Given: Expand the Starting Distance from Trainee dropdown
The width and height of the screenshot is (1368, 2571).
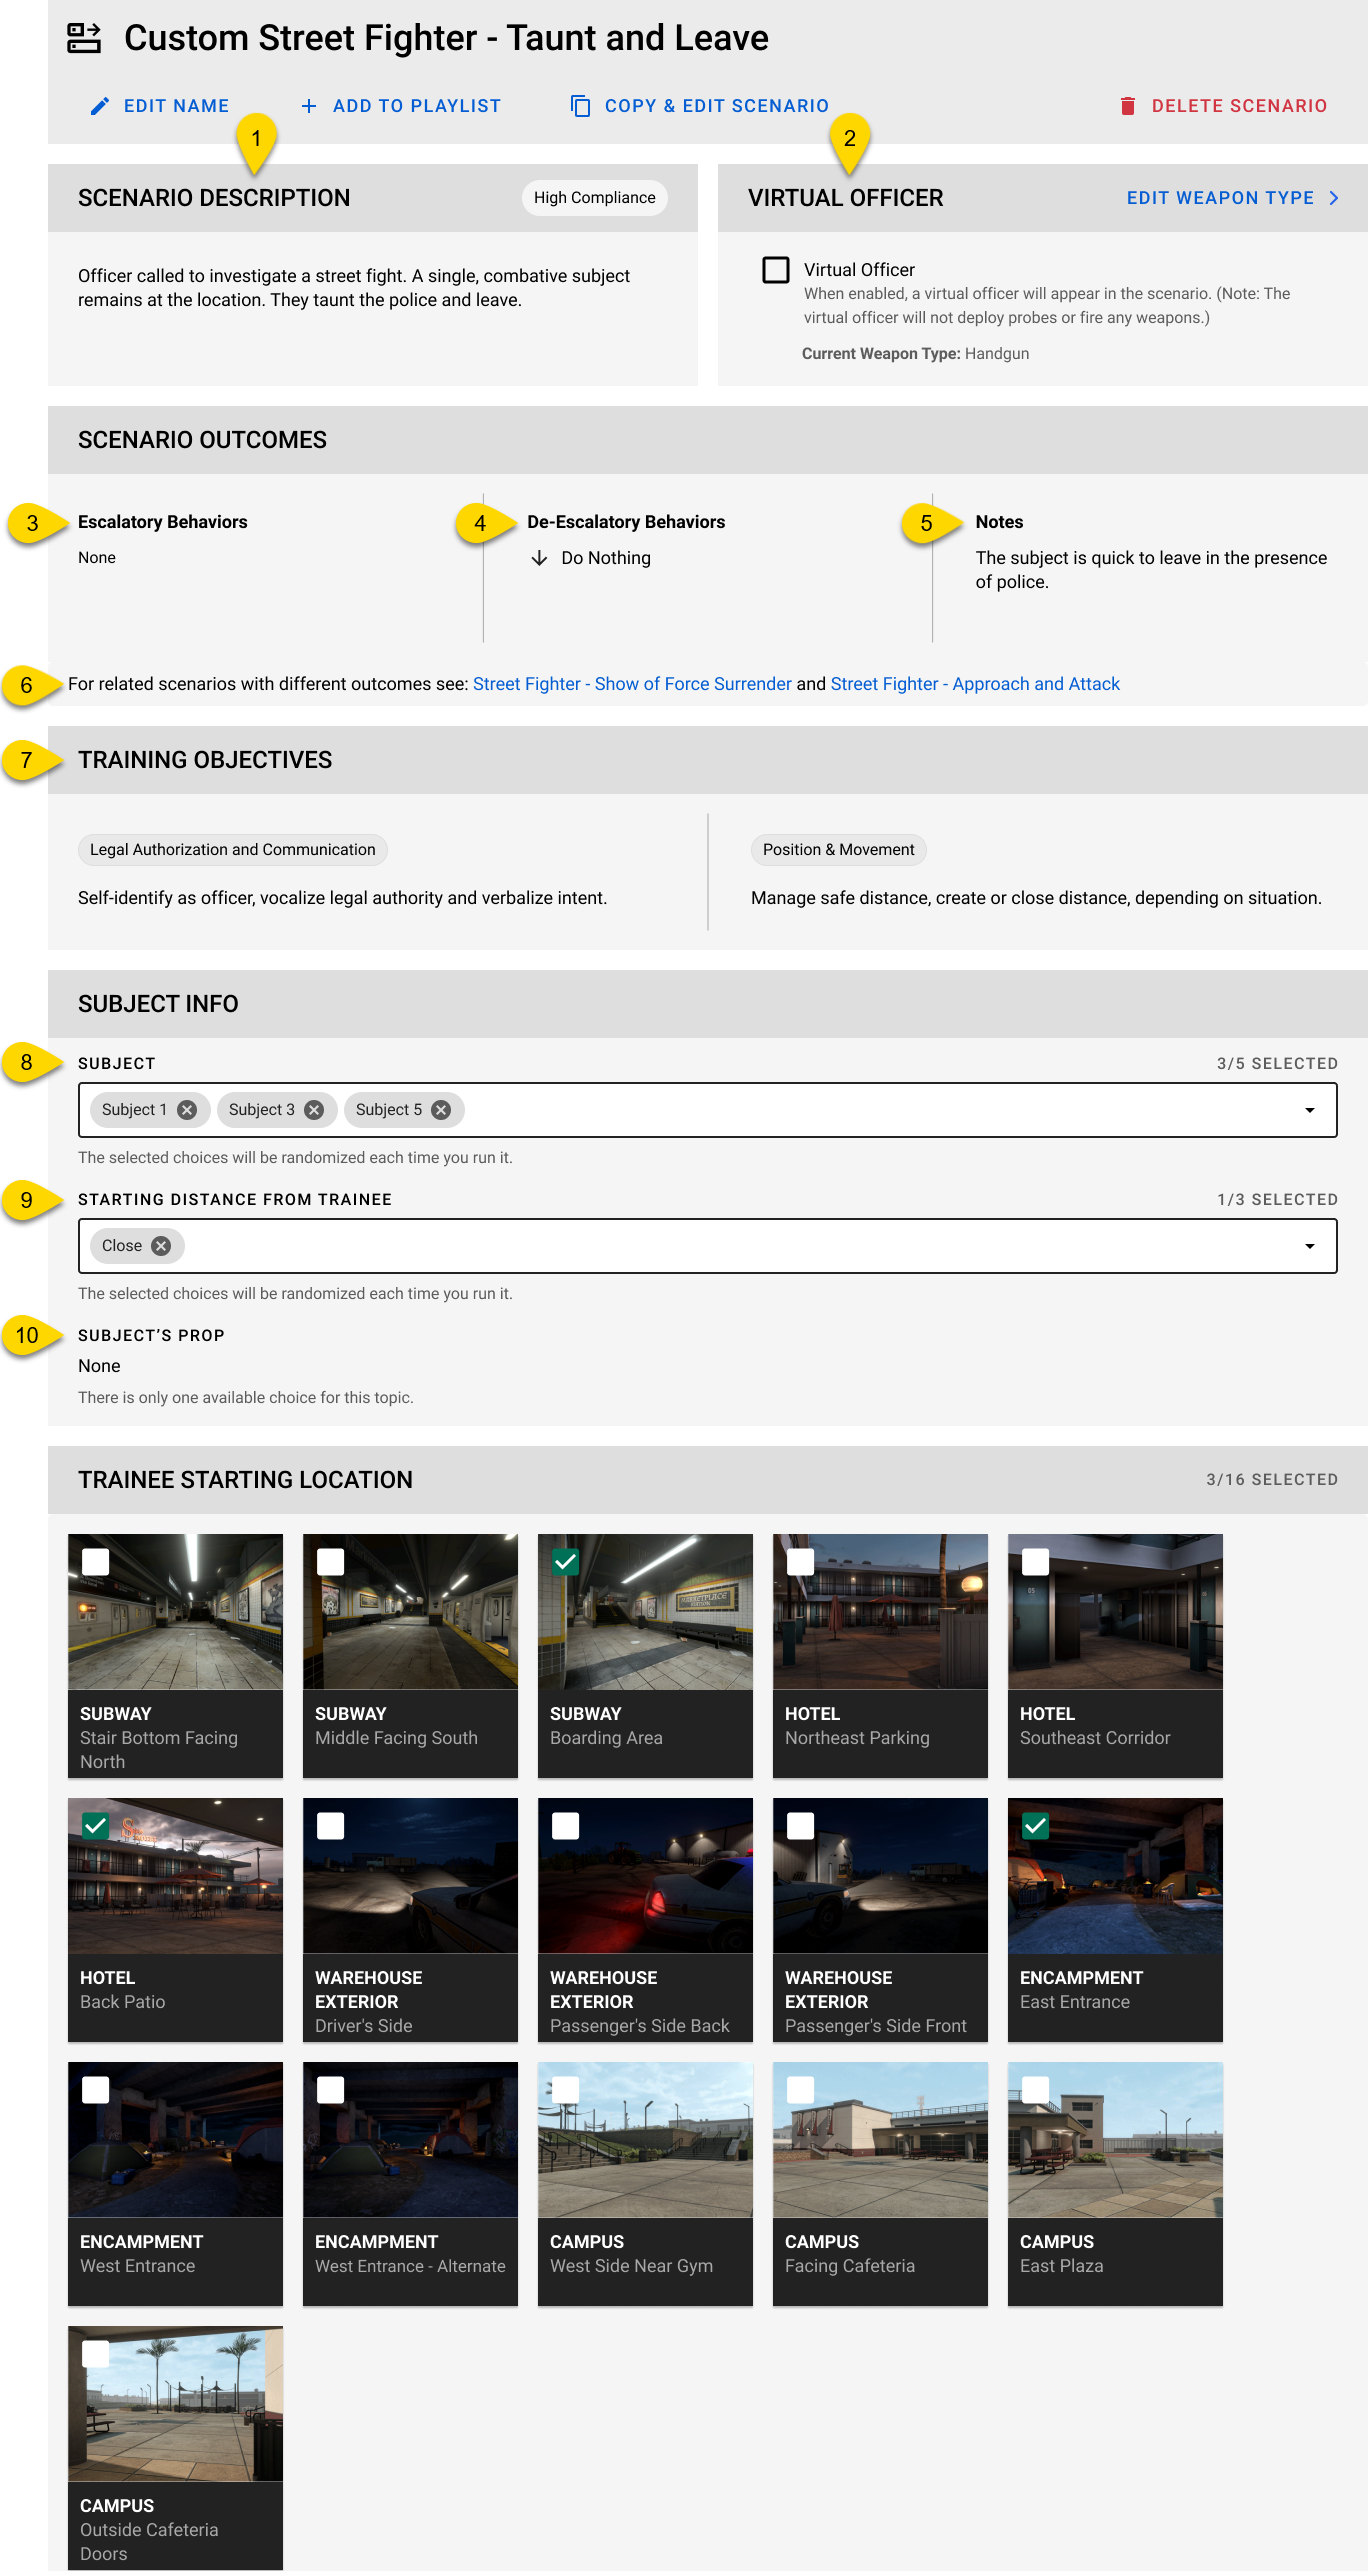Looking at the screenshot, I should click(x=1309, y=1246).
